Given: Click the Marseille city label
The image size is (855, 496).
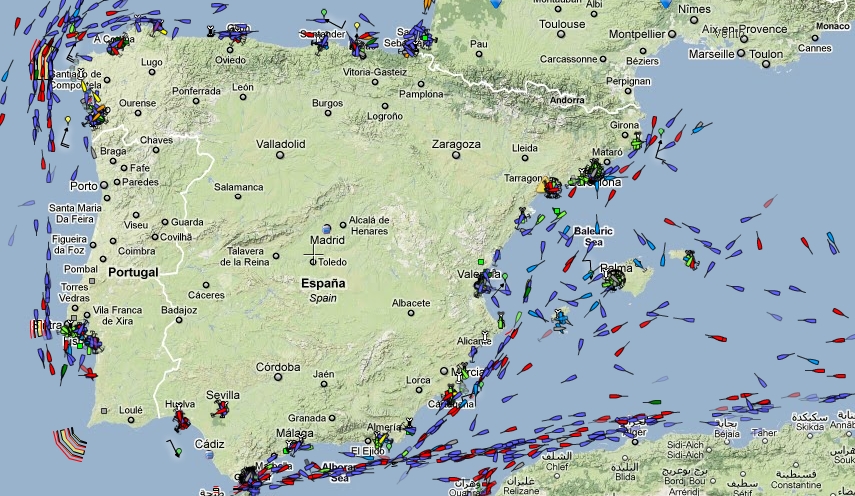Looking at the screenshot, I should (x=711, y=54).
